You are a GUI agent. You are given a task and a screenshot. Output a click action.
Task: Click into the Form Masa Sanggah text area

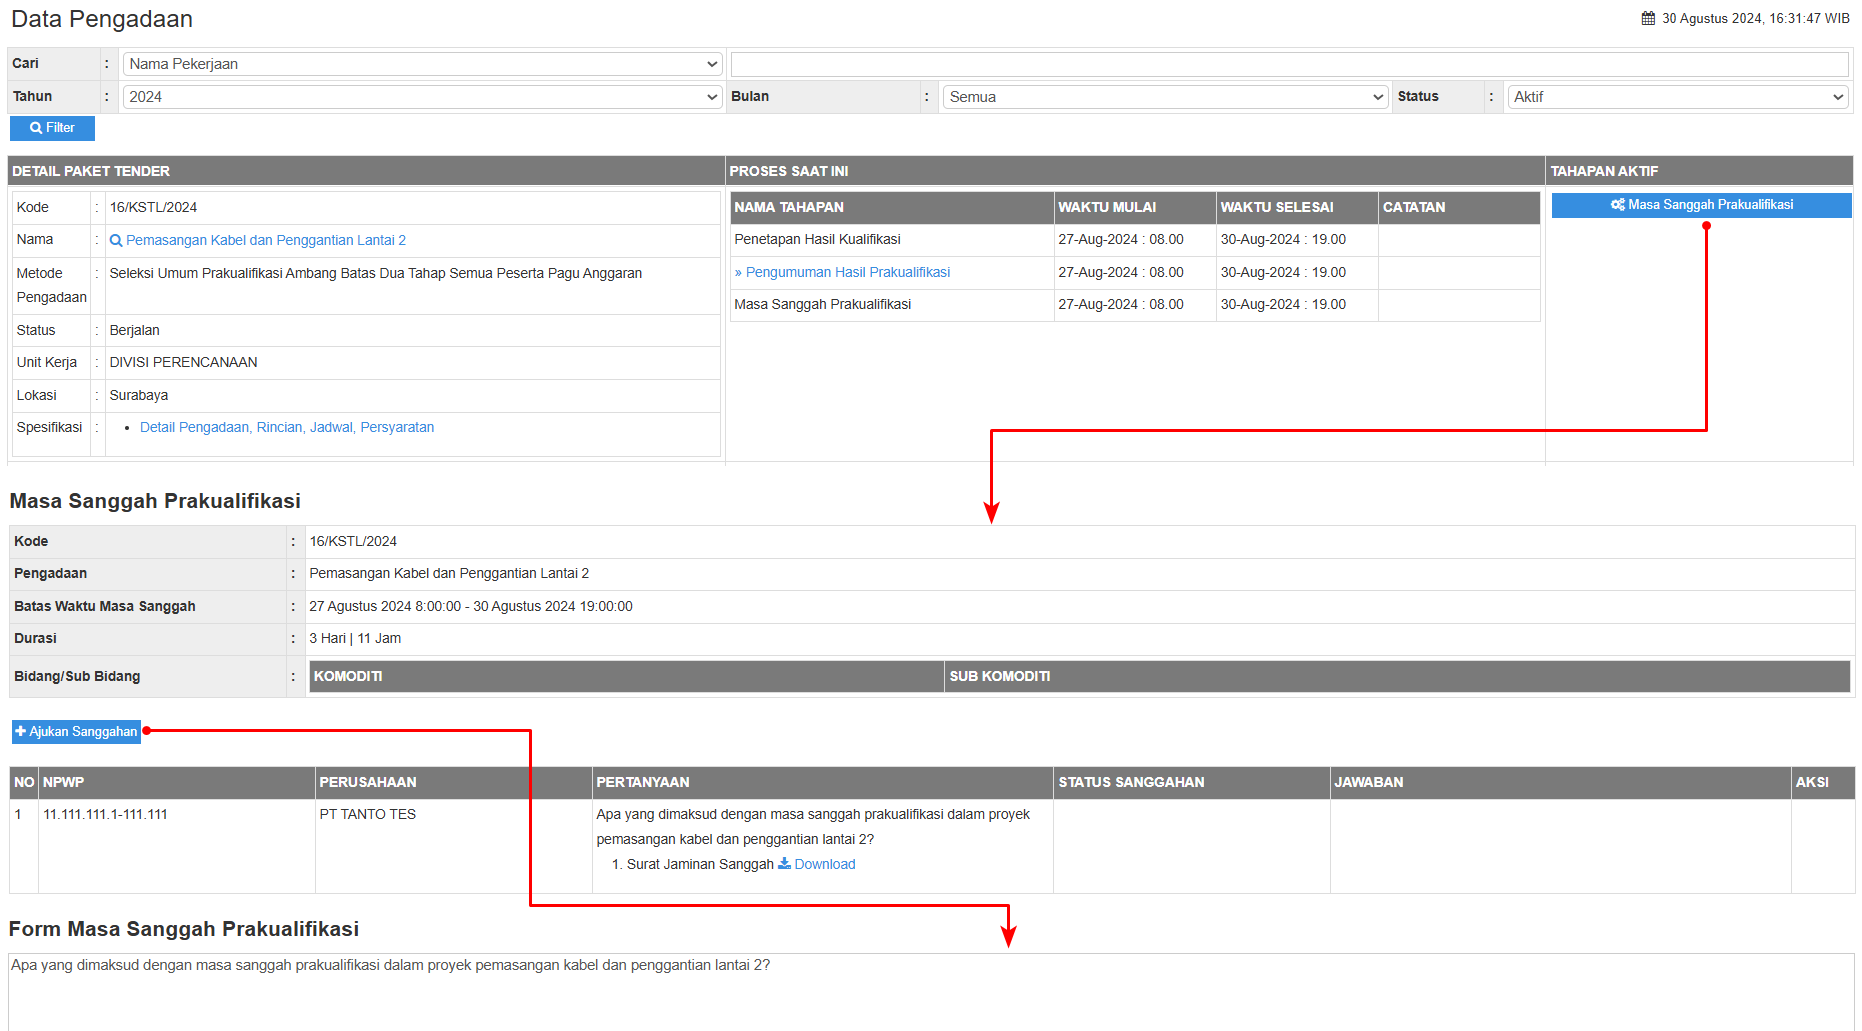931,992
